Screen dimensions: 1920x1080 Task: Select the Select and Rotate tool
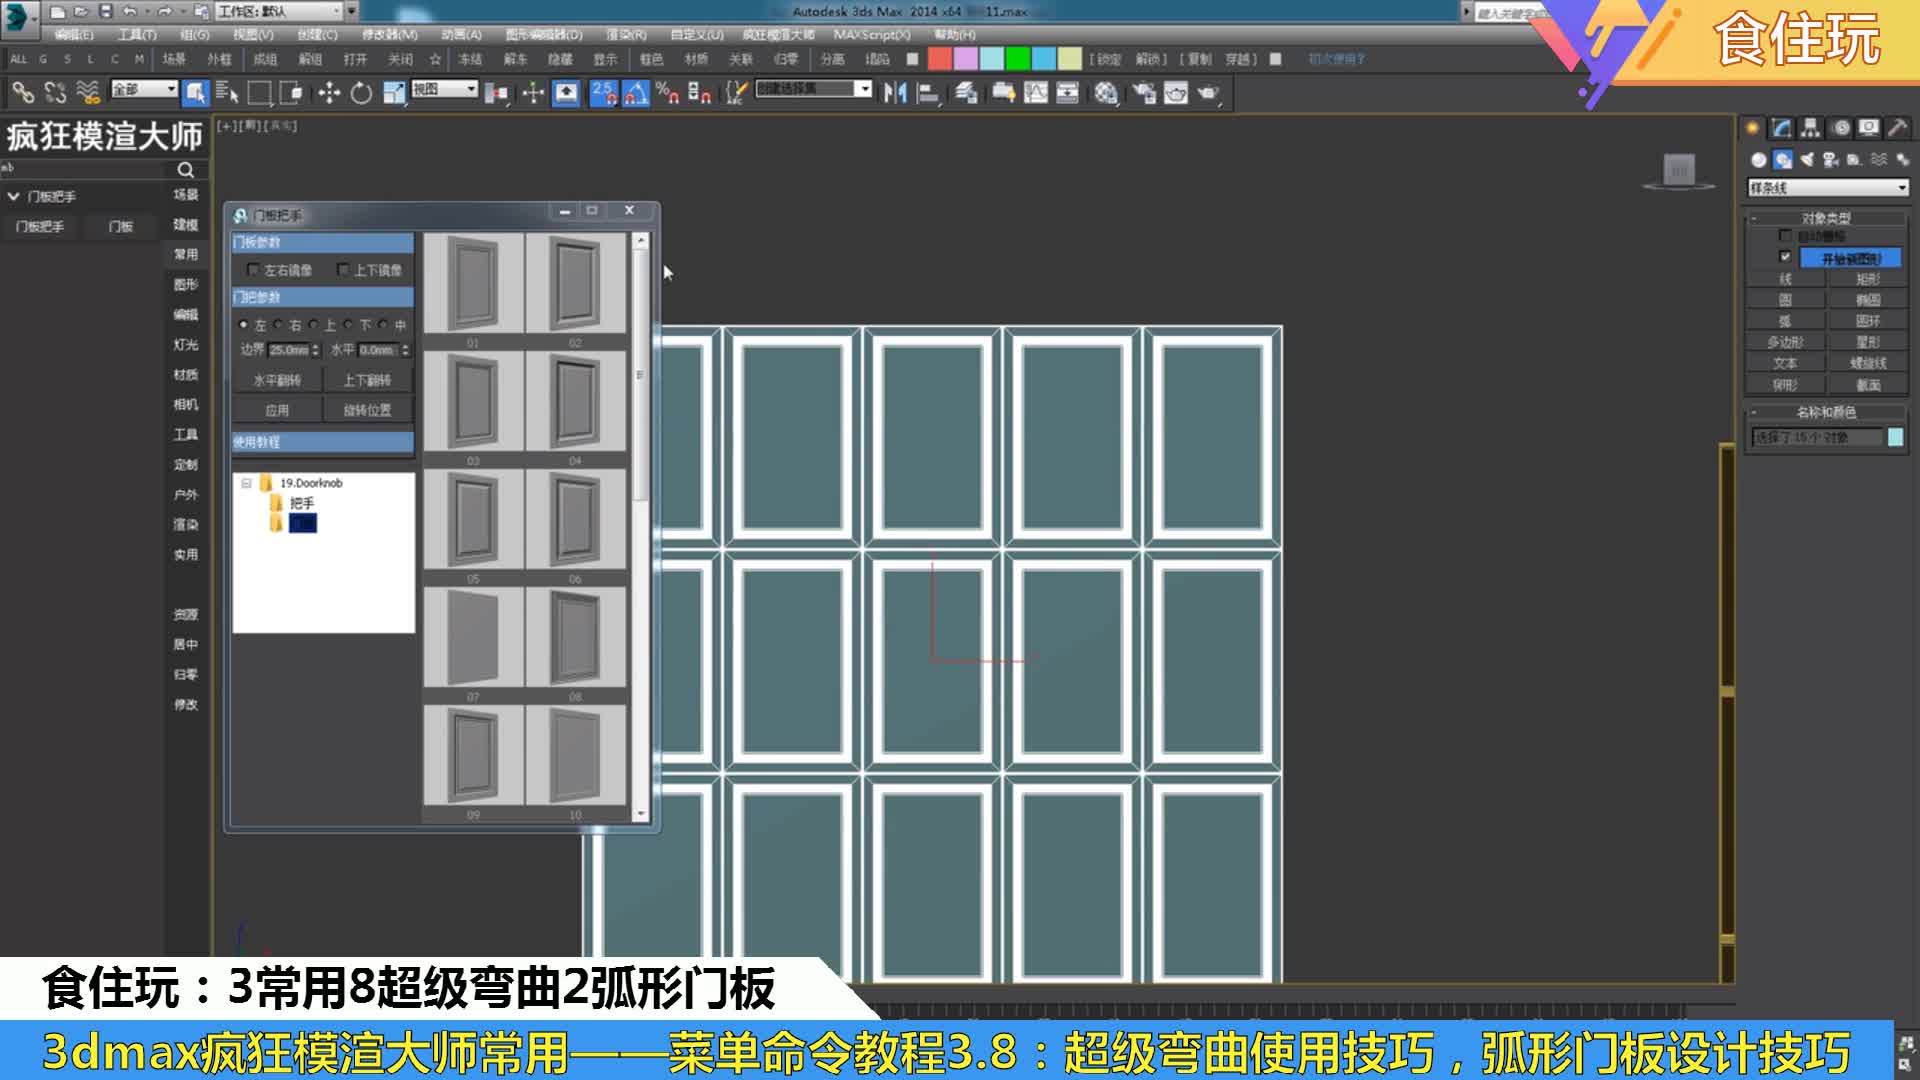tap(359, 94)
